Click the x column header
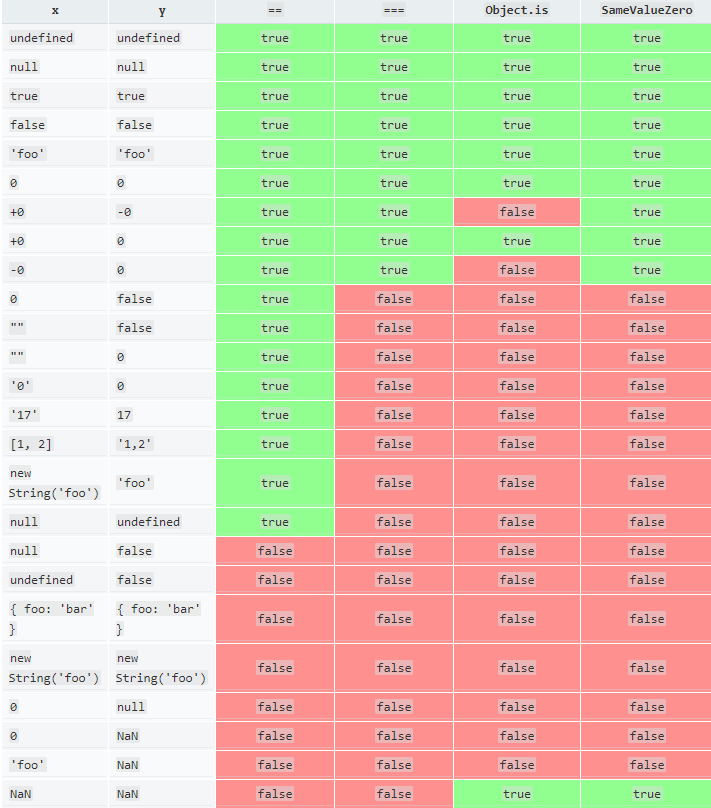711x808 pixels. (55, 11)
